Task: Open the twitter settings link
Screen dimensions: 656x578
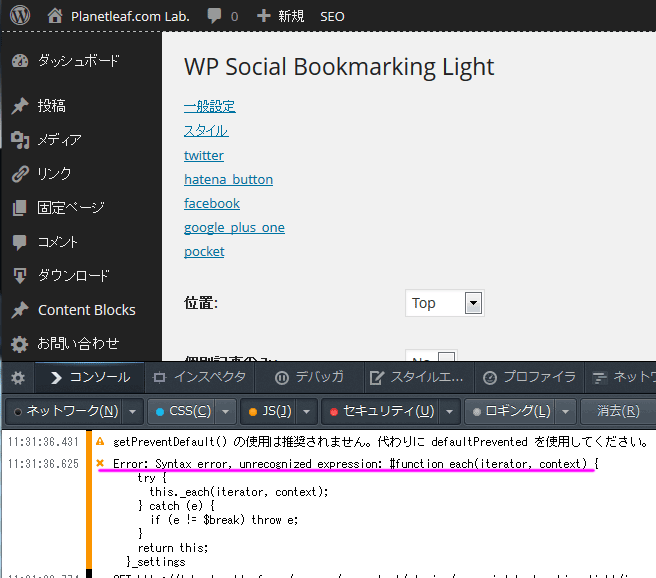Action: (204, 155)
